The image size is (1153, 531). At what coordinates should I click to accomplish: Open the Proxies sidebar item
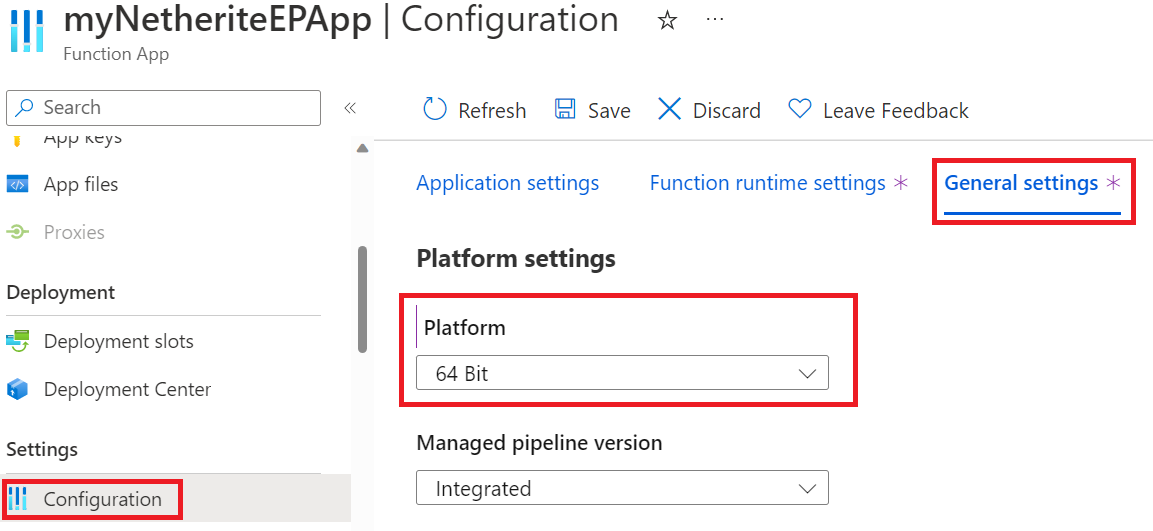[x=74, y=232]
